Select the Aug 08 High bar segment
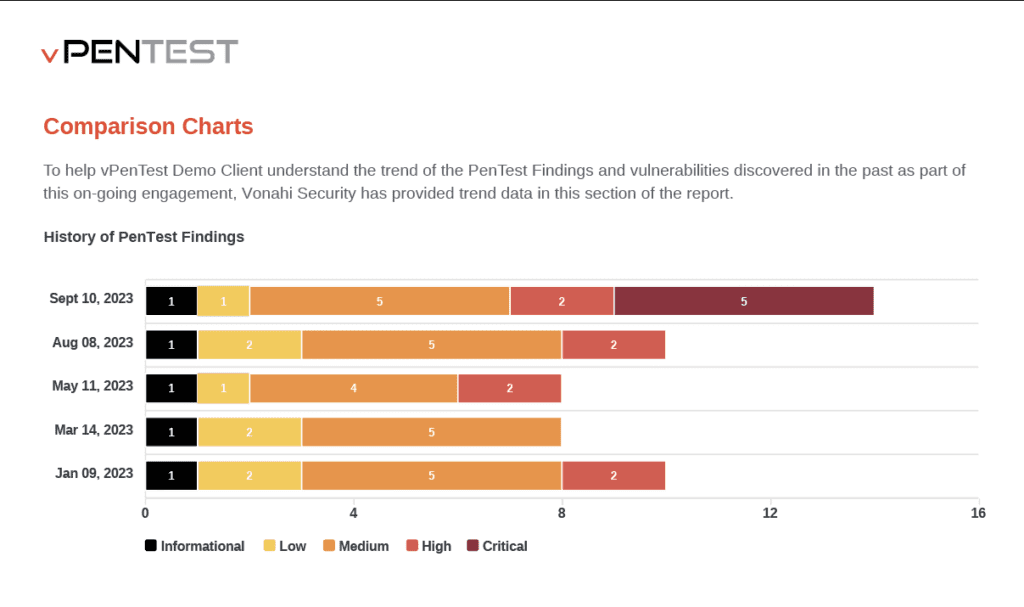 [x=613, y=345]
